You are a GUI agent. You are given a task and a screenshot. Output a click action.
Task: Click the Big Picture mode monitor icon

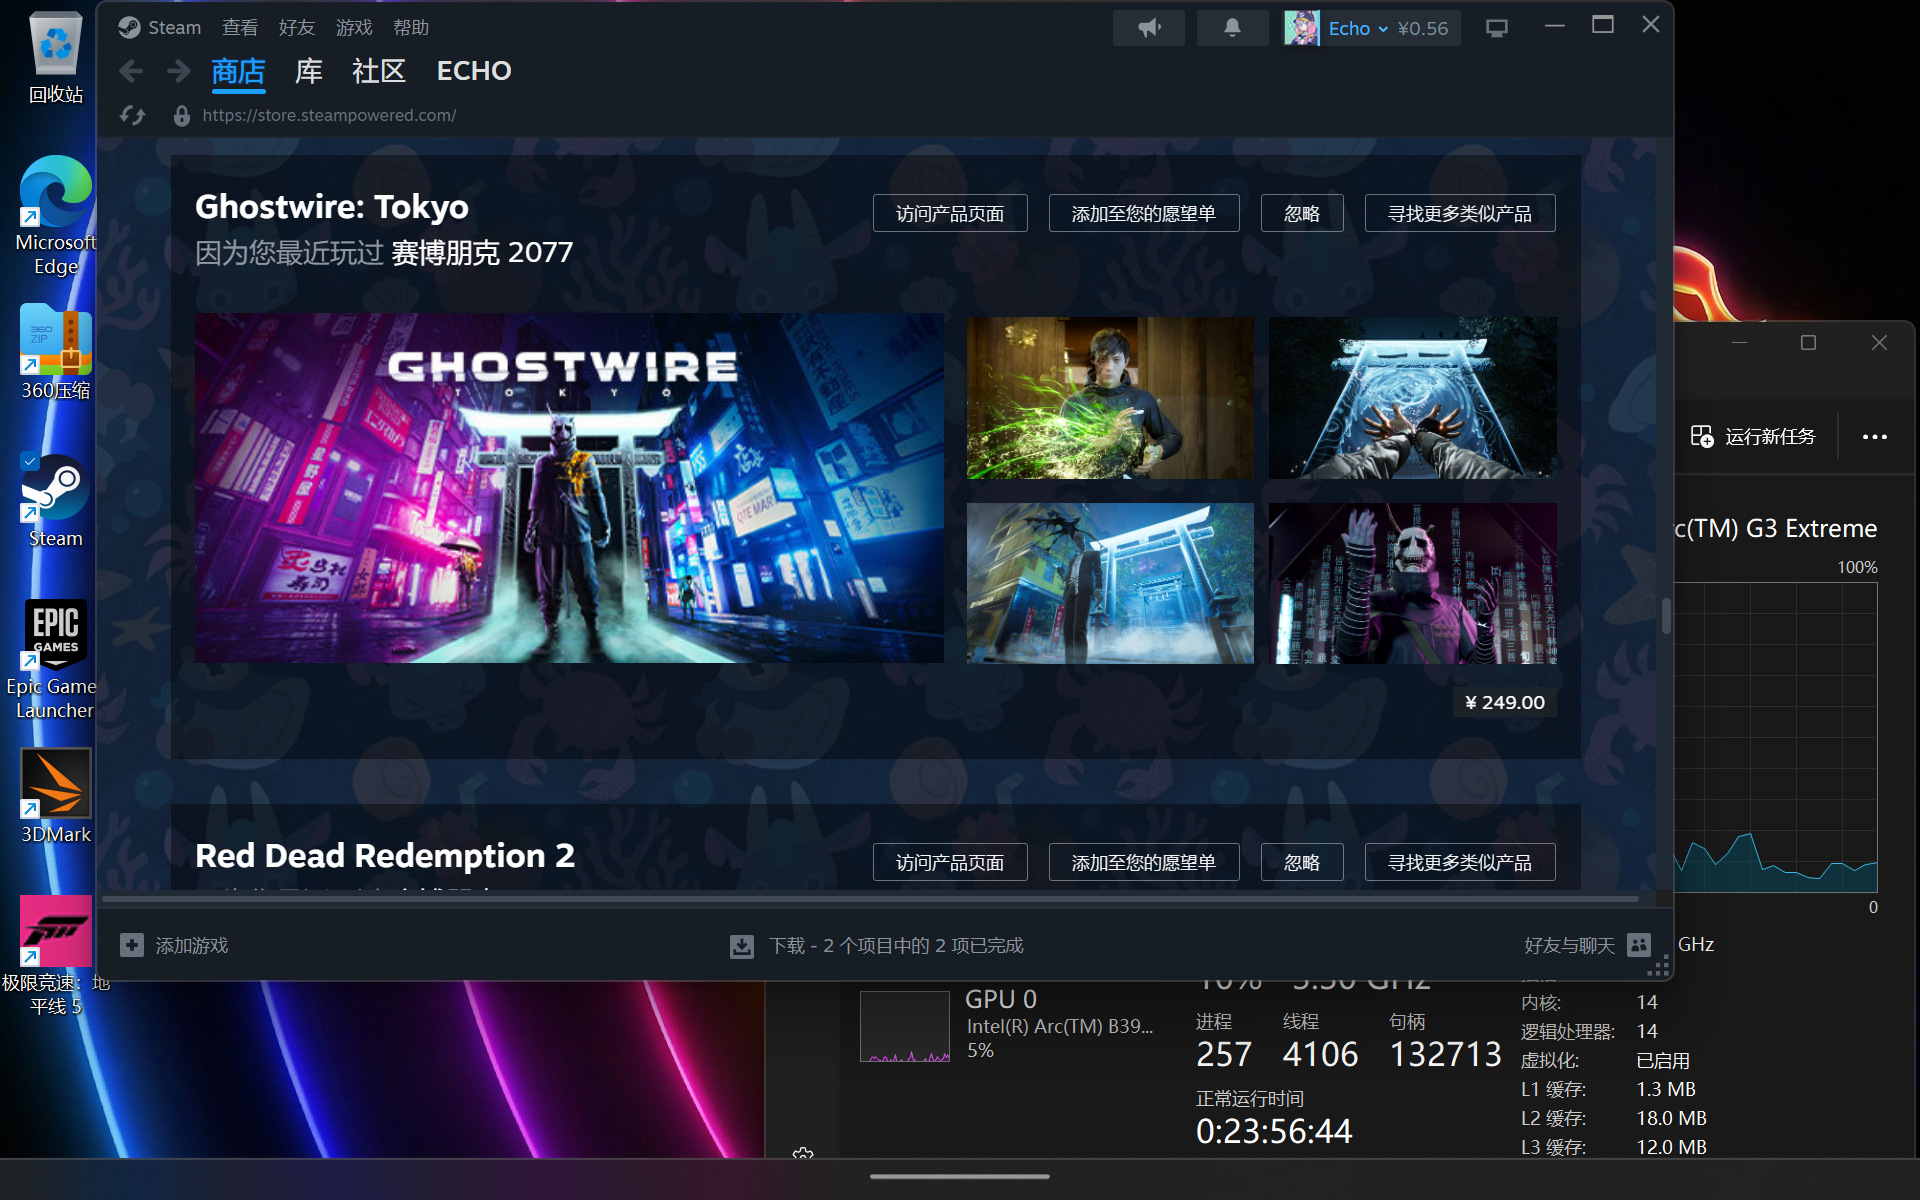click(1496, 28)
